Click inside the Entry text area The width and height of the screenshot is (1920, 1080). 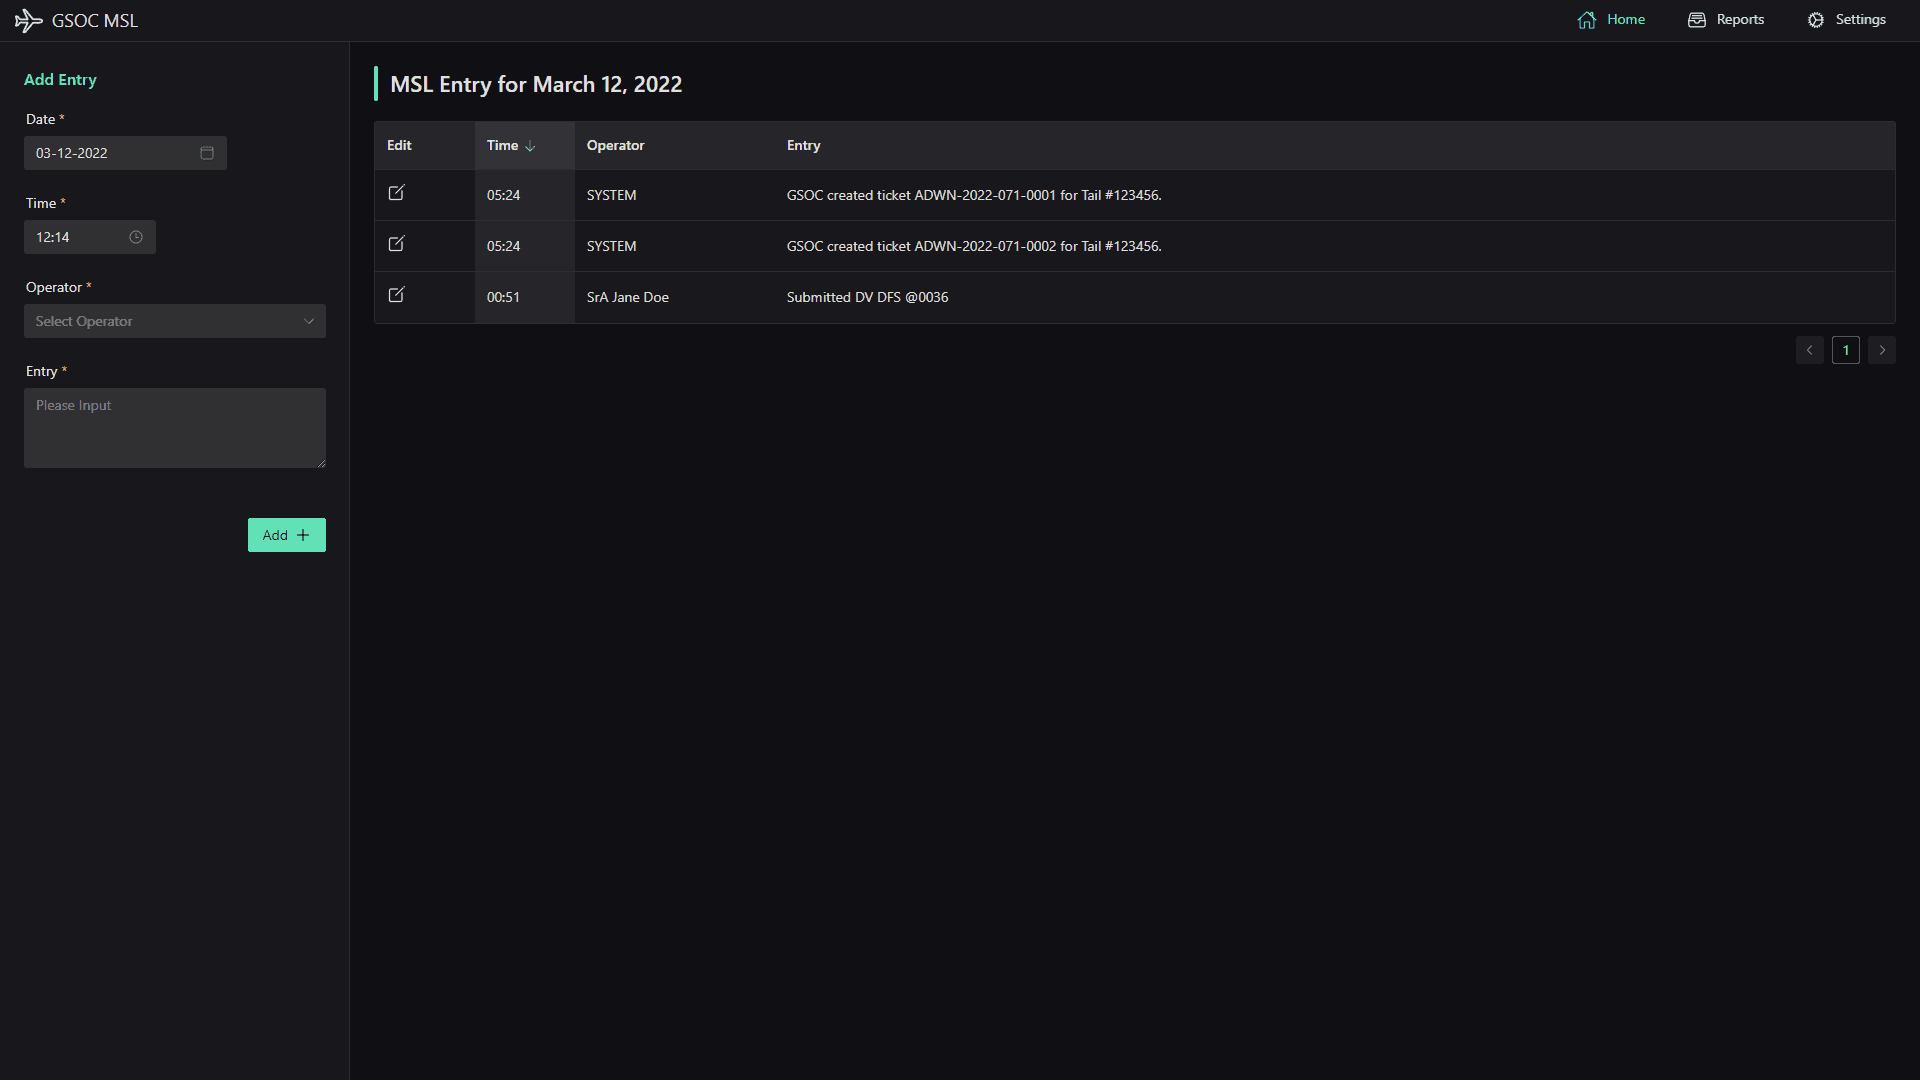[174, 428]
